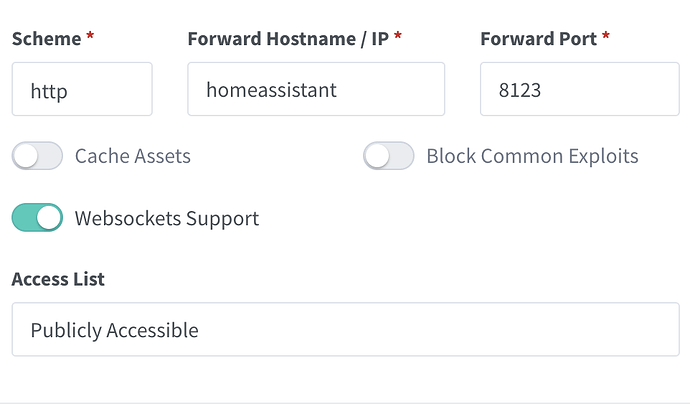Click the Cache Assets label text
This screenshot has height=408, width=690.
[132, 156]
